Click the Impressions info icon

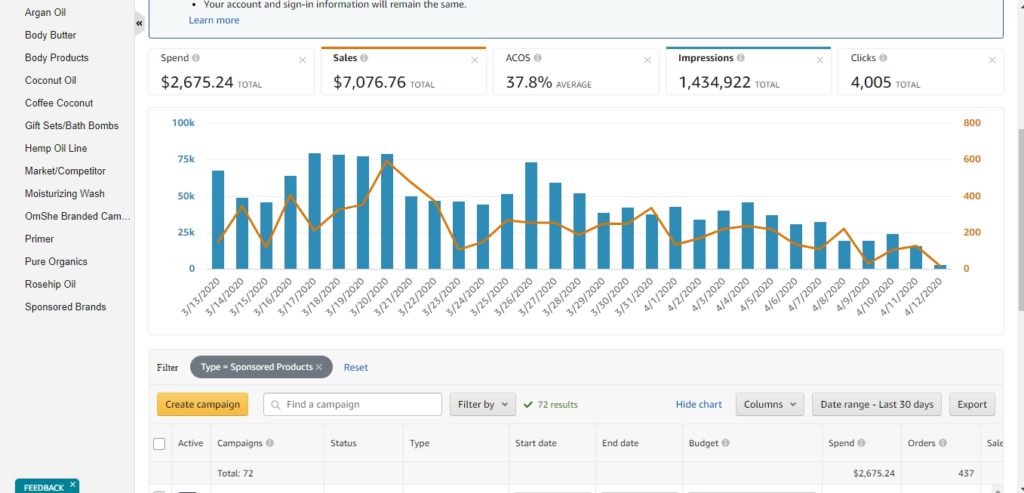[x=741, y=59]
